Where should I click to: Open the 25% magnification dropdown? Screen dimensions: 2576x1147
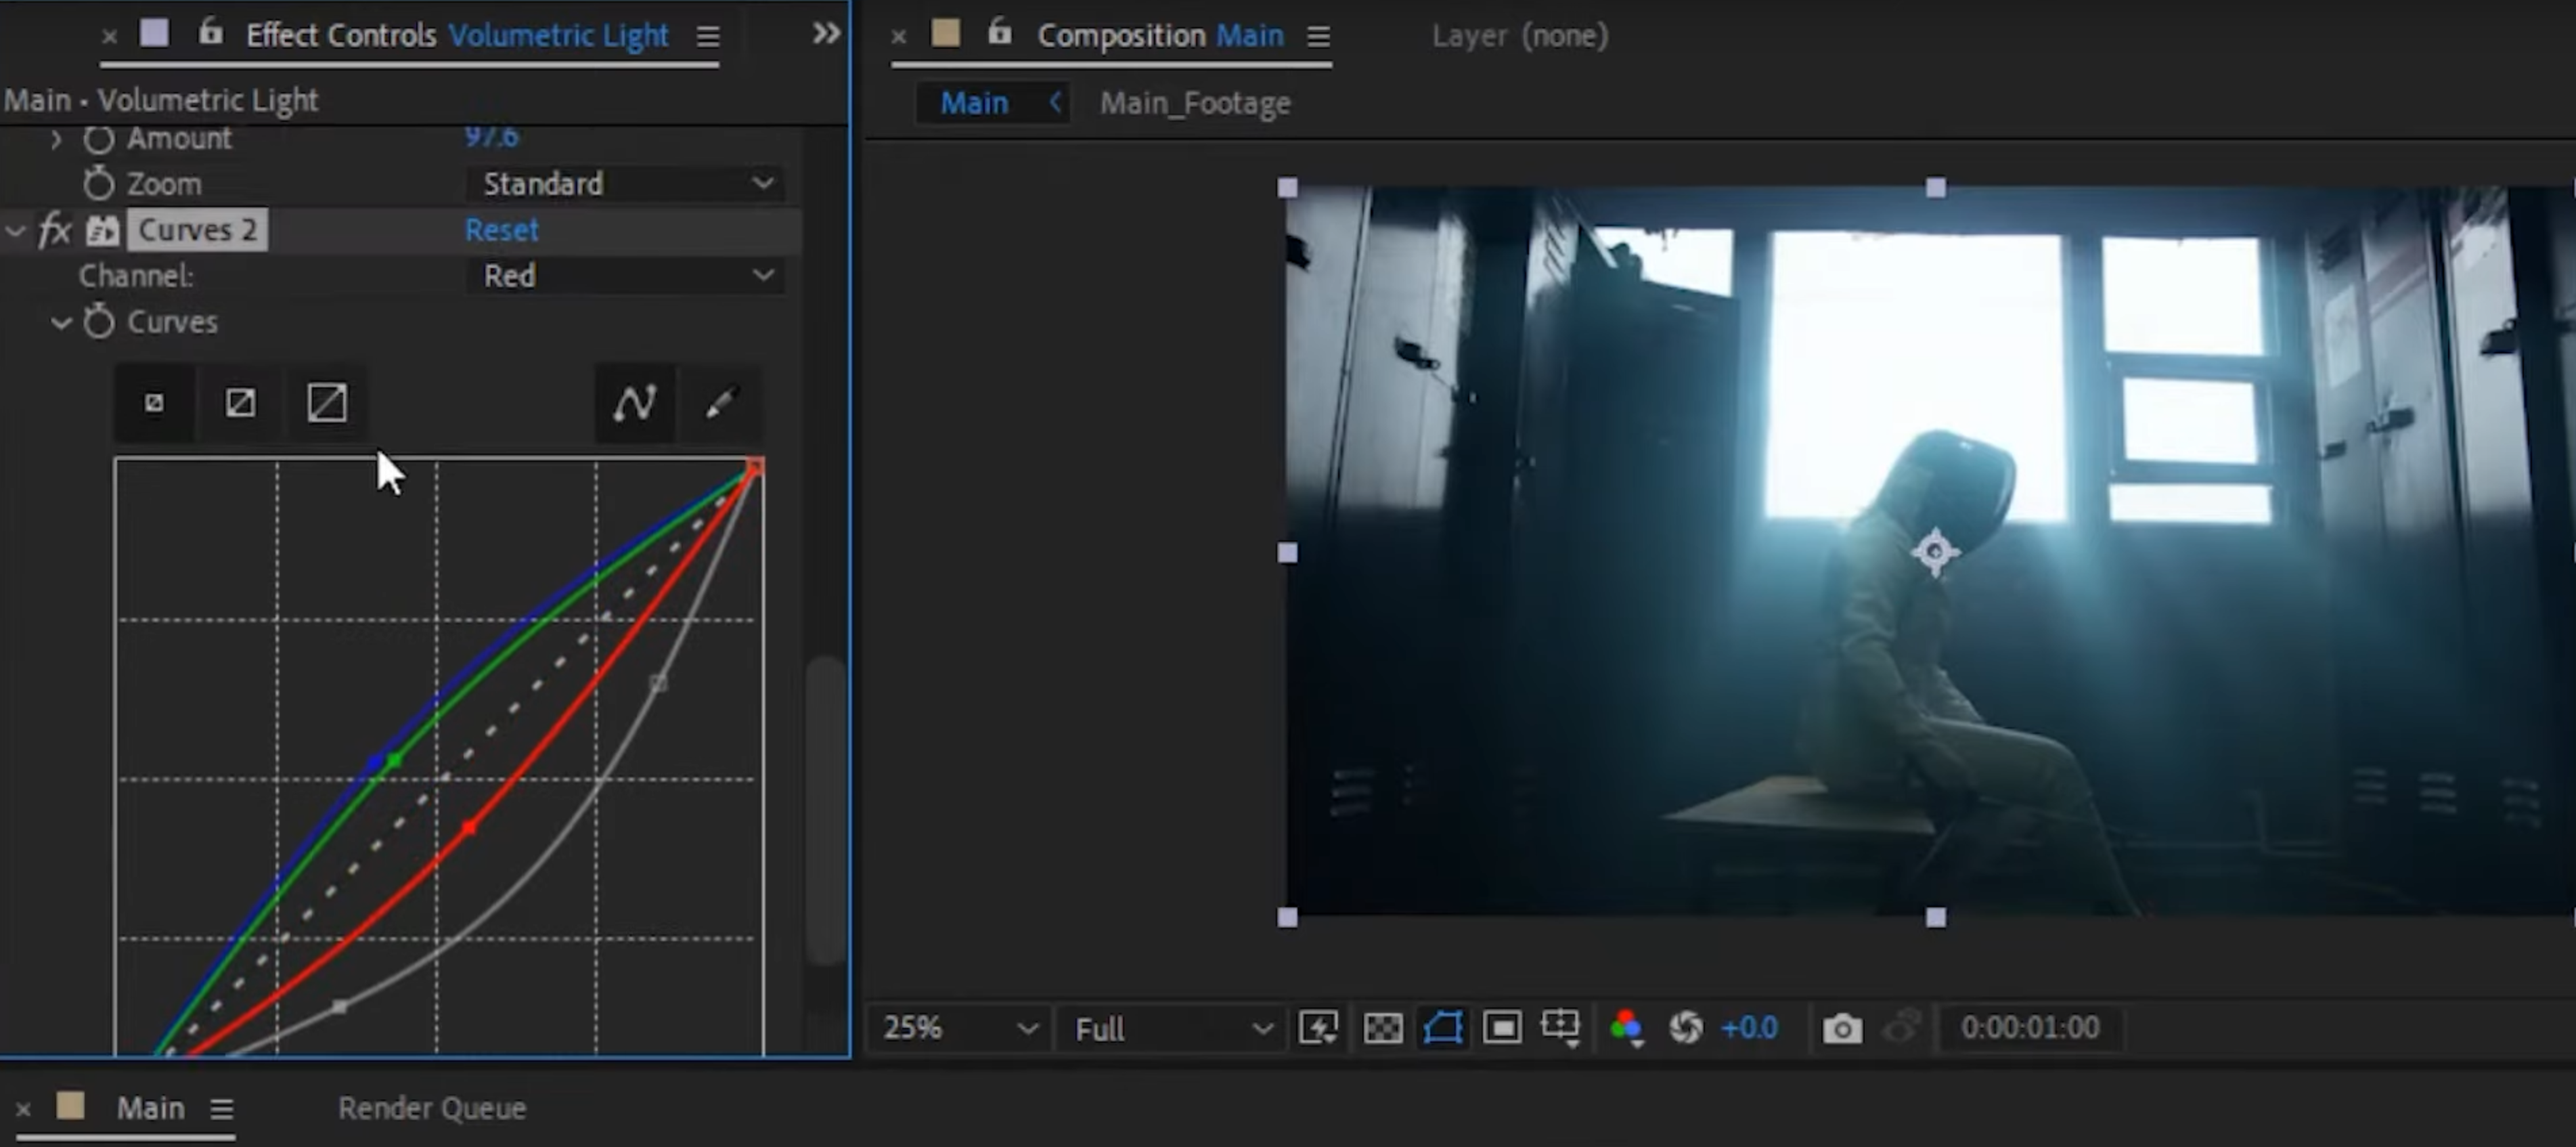tap(958, 1028)
